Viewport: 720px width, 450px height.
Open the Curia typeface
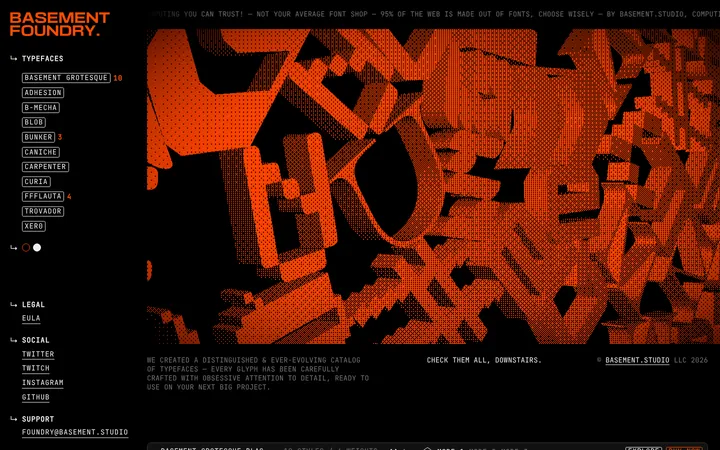(x=36, y=181)
